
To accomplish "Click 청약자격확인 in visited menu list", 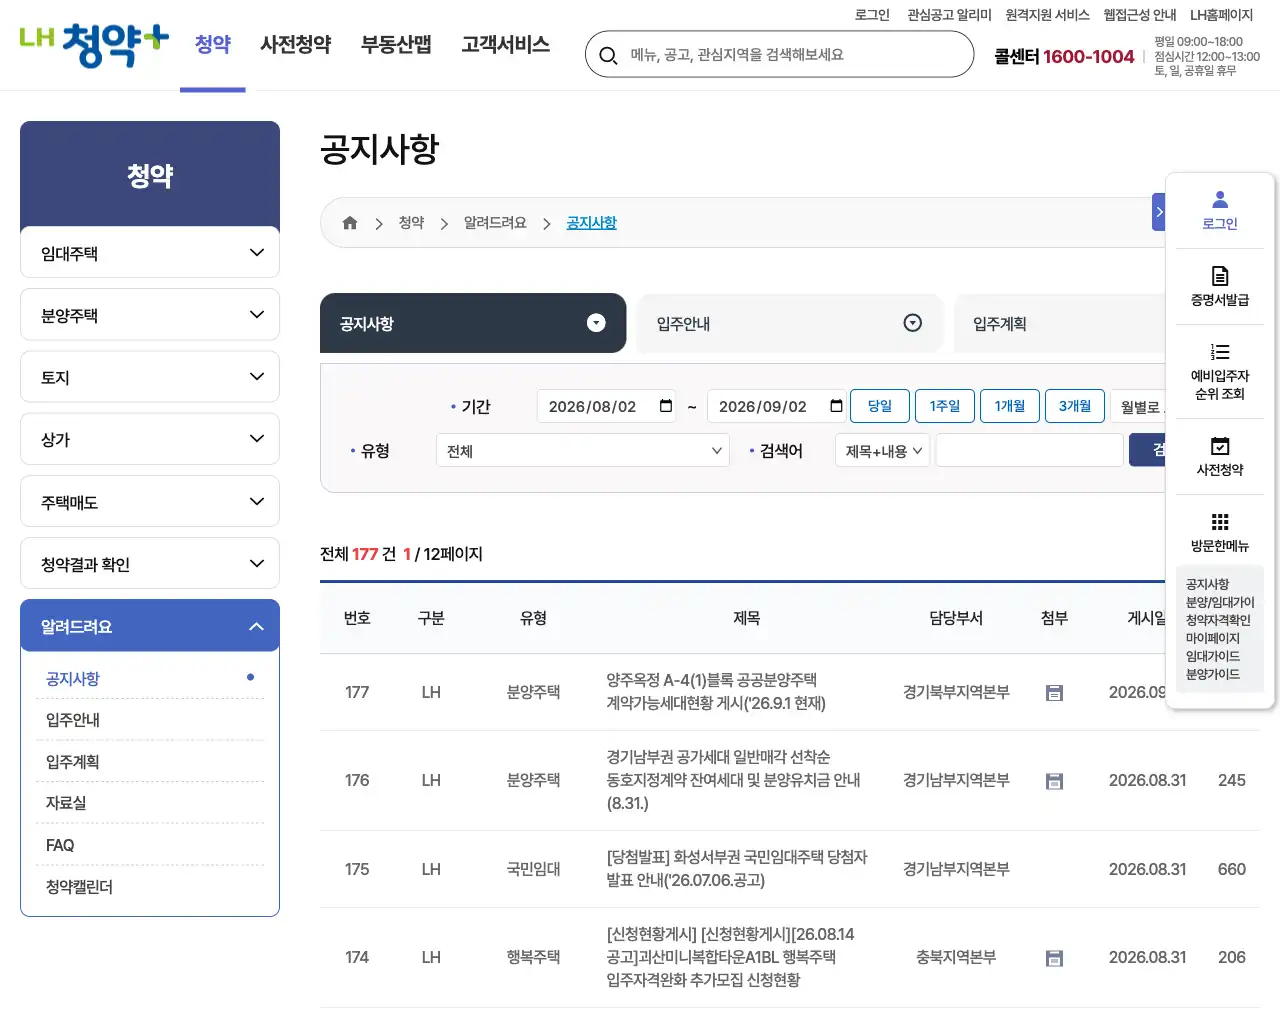I will pyautogui.click(x=1218, y=620).
